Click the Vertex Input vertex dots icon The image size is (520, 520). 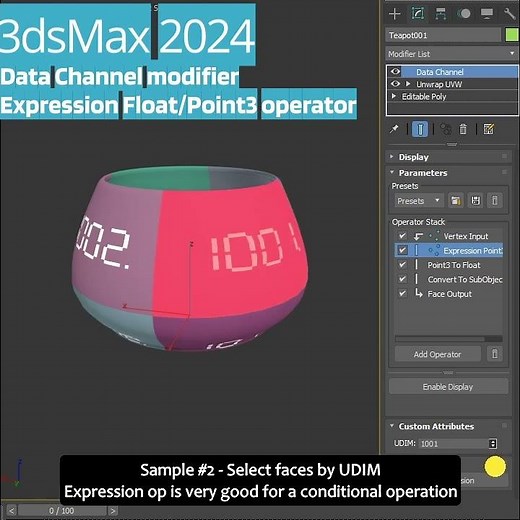(x=434, y=236)
